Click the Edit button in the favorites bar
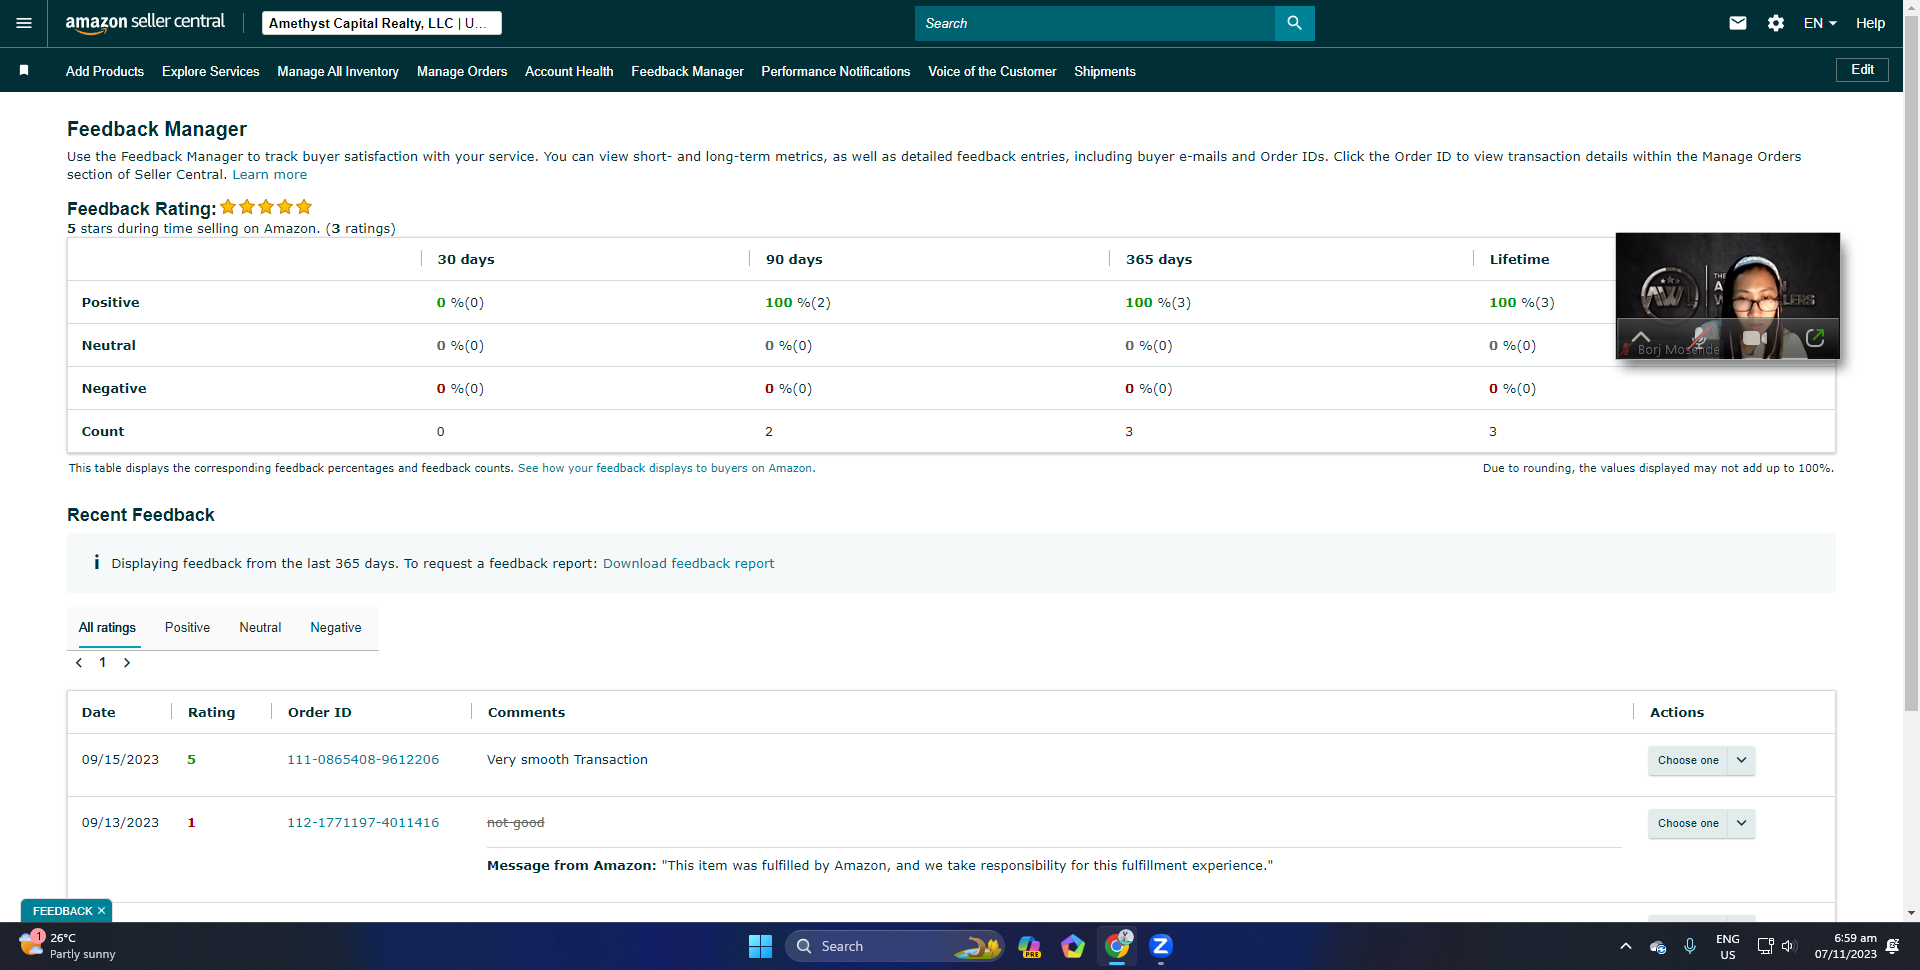 click(x=1862, y=70)
